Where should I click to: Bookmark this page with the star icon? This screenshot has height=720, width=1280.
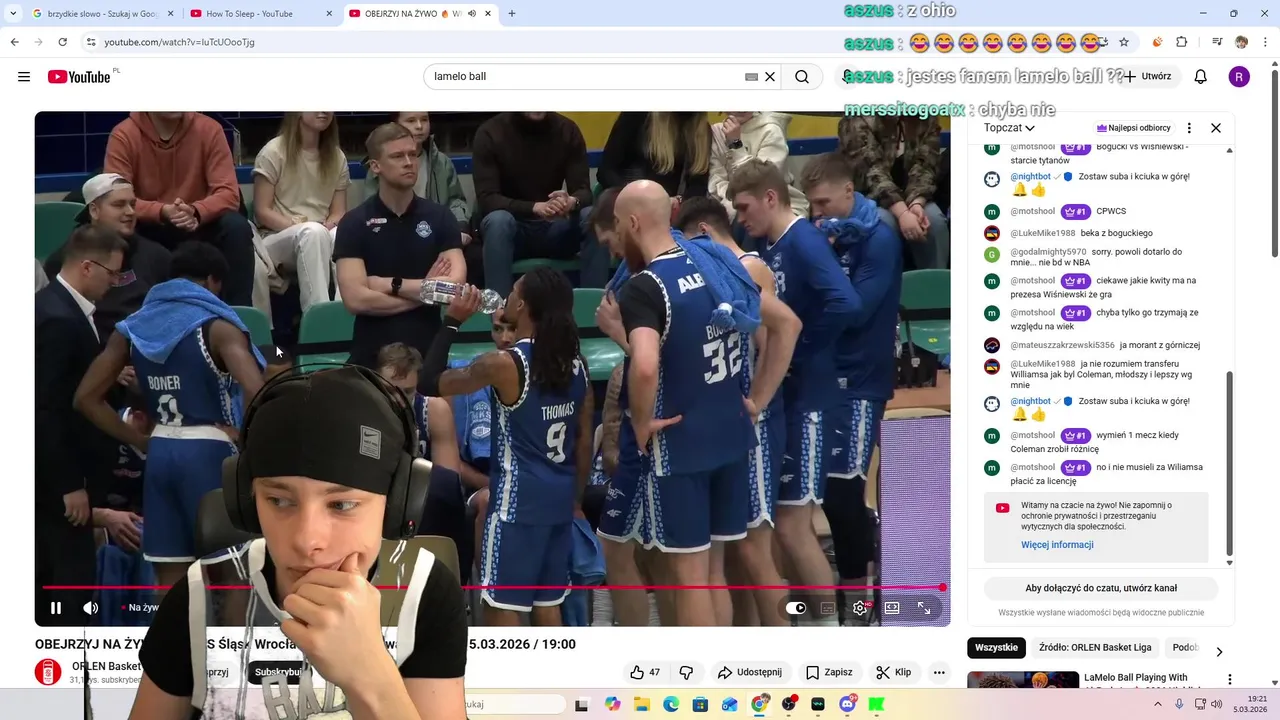(1124, 42)
